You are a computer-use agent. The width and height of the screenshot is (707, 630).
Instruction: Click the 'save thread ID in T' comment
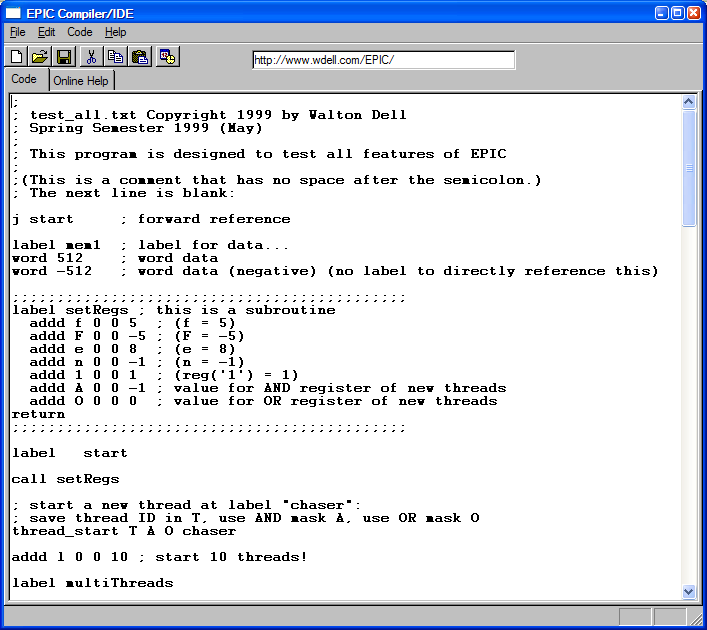245,518
